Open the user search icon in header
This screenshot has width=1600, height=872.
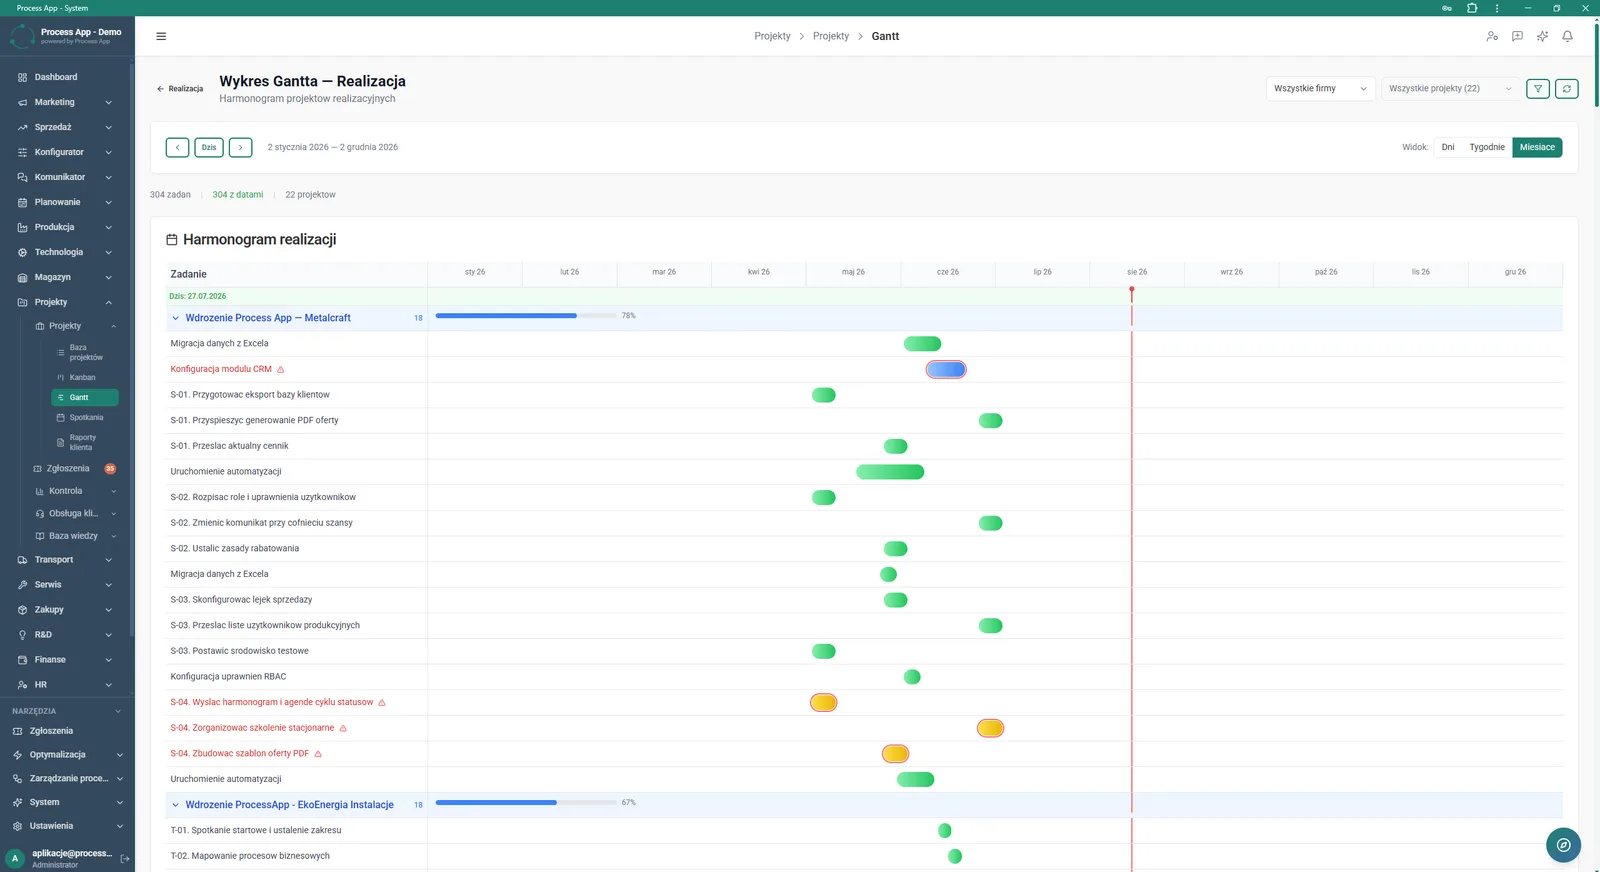coord(1492,36)
